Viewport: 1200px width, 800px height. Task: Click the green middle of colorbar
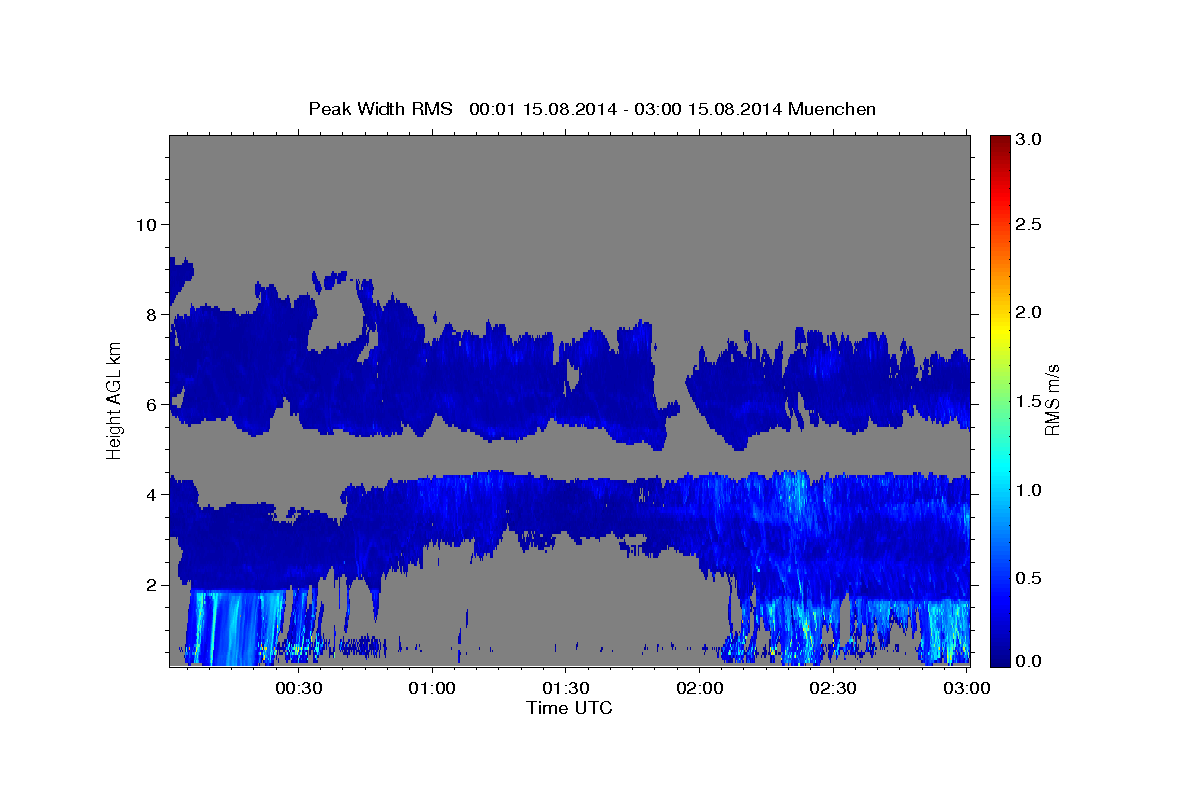click(1000, 400)
